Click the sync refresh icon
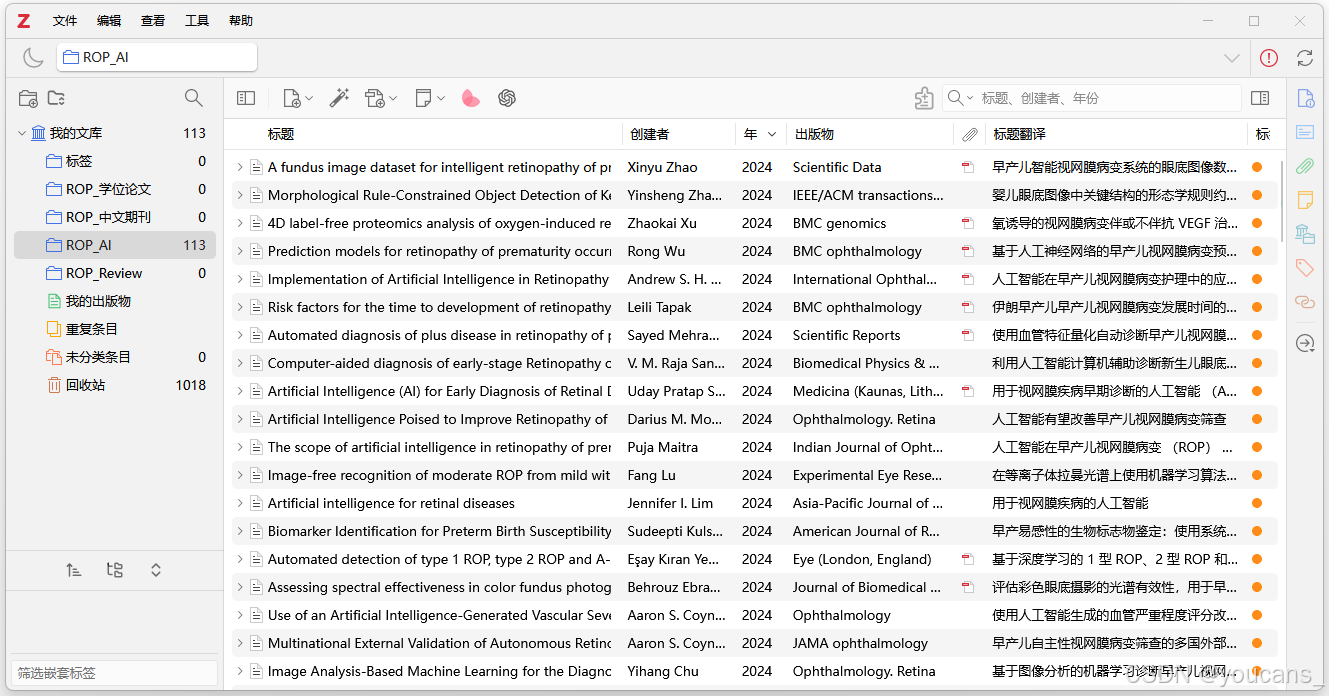This screenshot has height=696, width=1329. [x=1305, y=58]
